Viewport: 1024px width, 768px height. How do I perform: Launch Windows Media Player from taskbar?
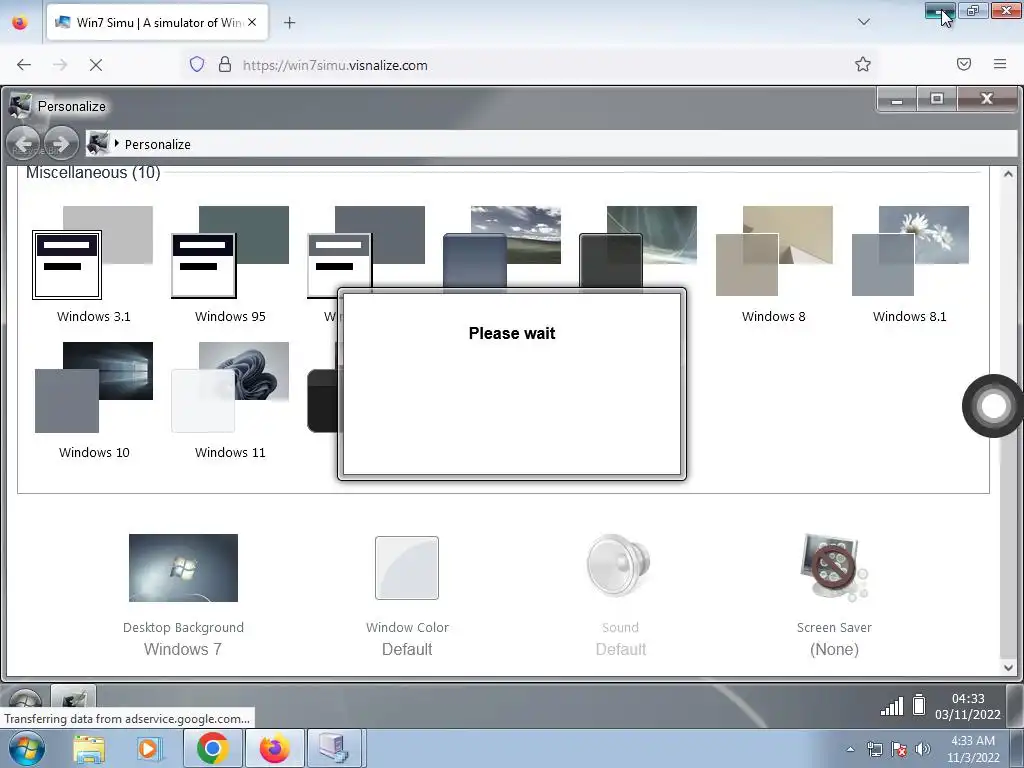[x=148, y=748]
